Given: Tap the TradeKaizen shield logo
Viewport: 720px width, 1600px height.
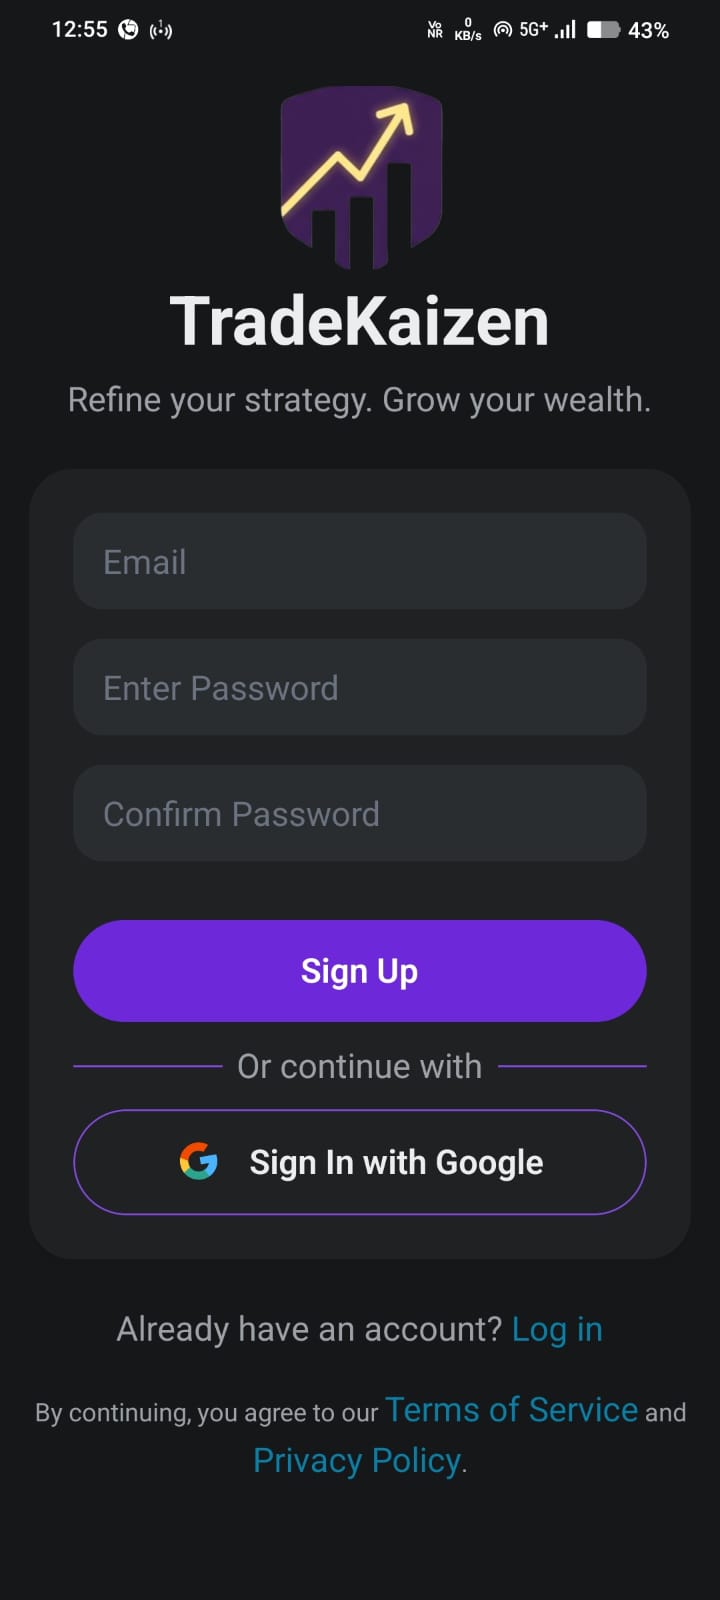Looking at the screenshot, I should 360,177.
